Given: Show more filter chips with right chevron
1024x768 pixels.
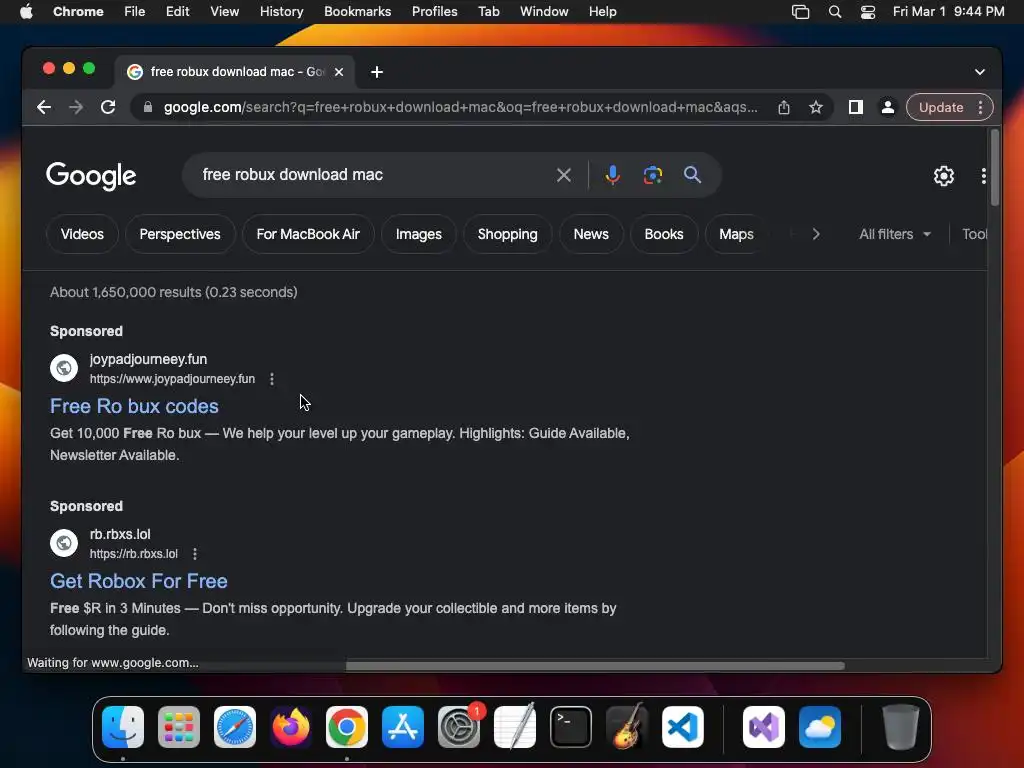Looking at the screenshot, I should [x=816, y=234].
